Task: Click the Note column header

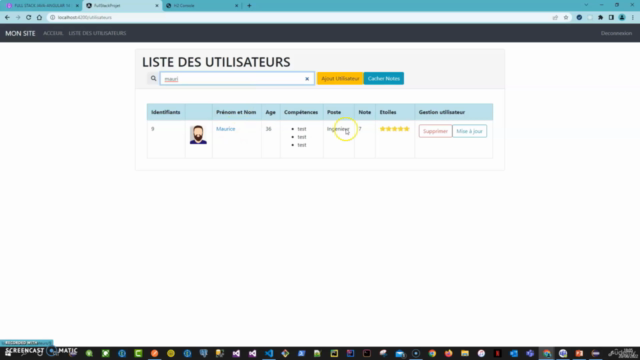Action: click(x=364, y=112)
